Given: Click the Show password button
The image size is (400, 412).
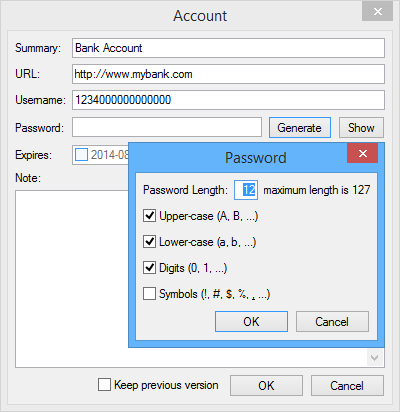Looking at the screenshot, I should pos(361,127).
